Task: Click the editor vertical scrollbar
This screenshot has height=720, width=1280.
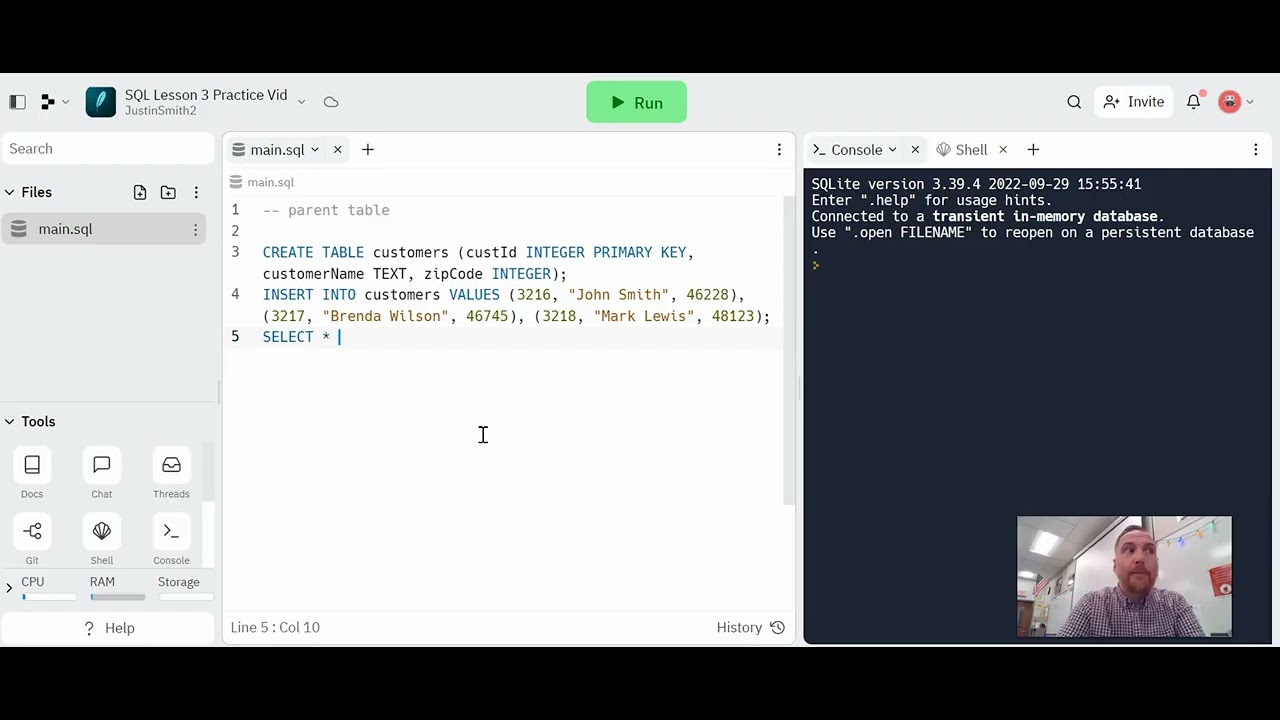Action: pos(788,350)
